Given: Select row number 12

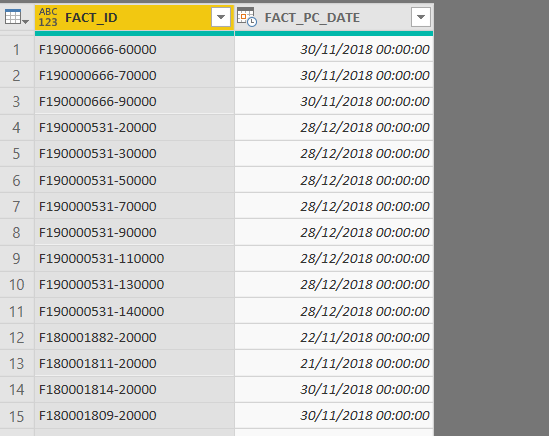Looking at the screenshot, I should (x=17, y=337).
